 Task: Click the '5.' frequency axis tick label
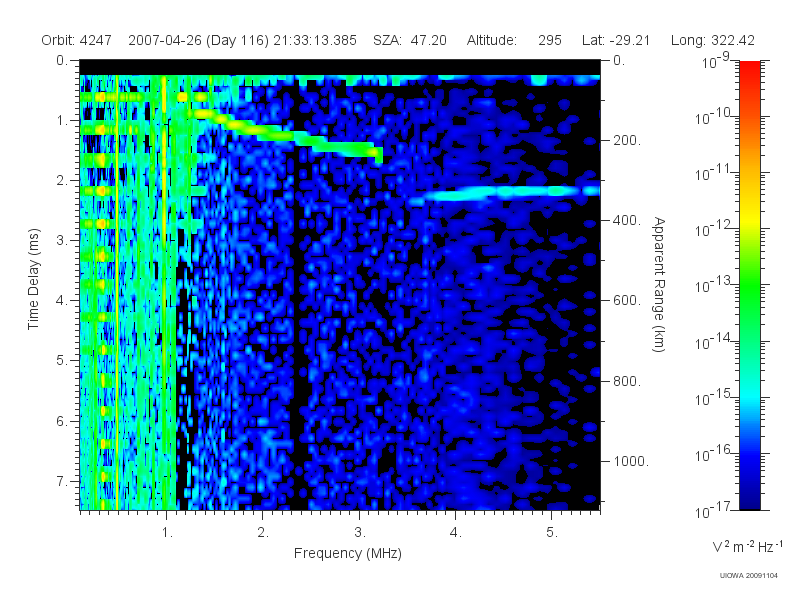552,533
